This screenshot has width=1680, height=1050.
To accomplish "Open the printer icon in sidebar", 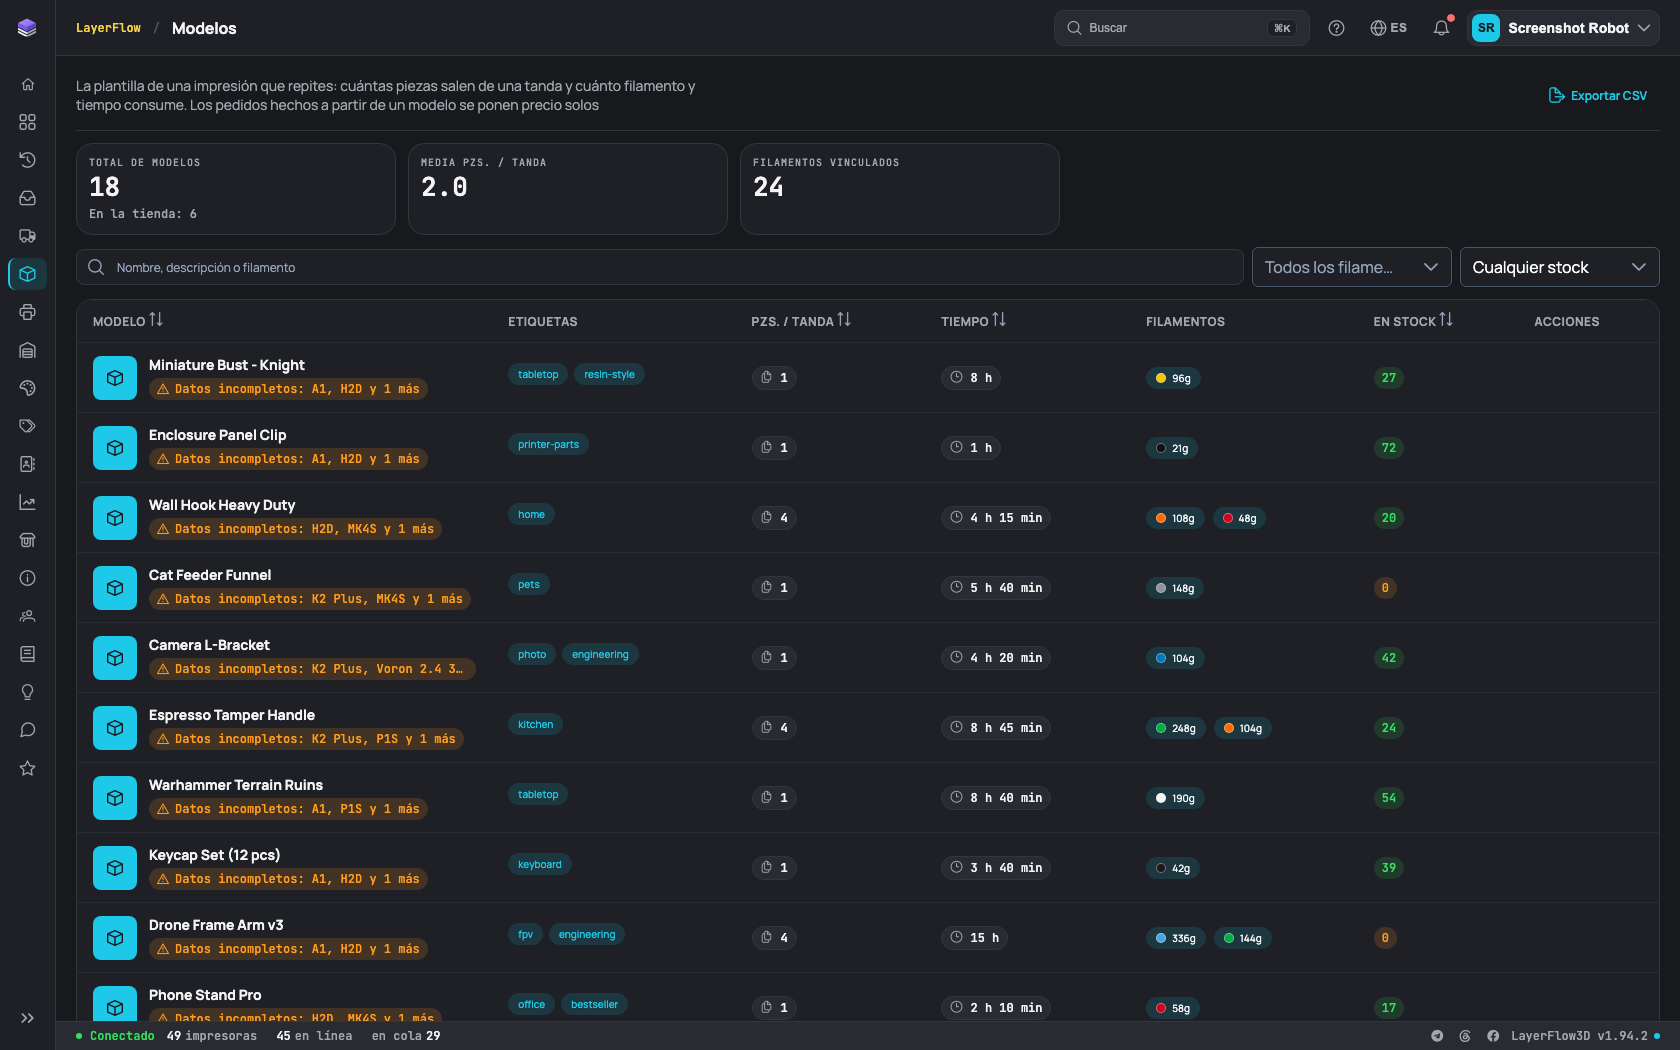I will tap(27, 312).
